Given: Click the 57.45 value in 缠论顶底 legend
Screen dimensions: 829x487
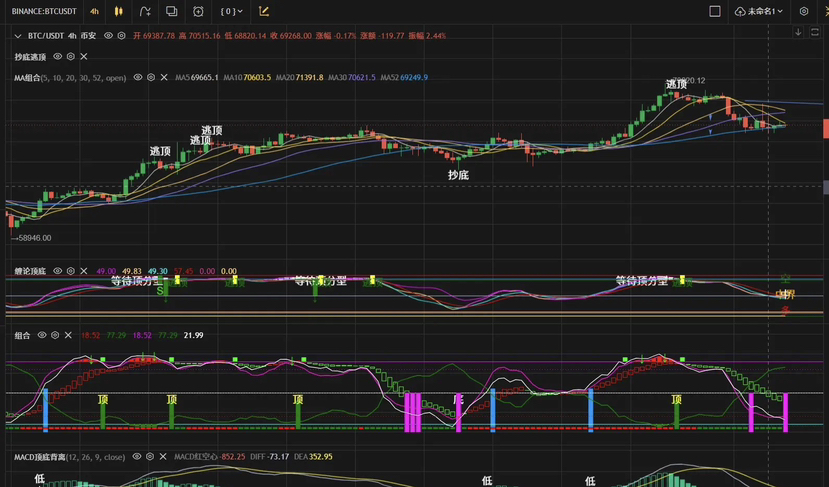Looking at the screenshot, I should point(183,271).
